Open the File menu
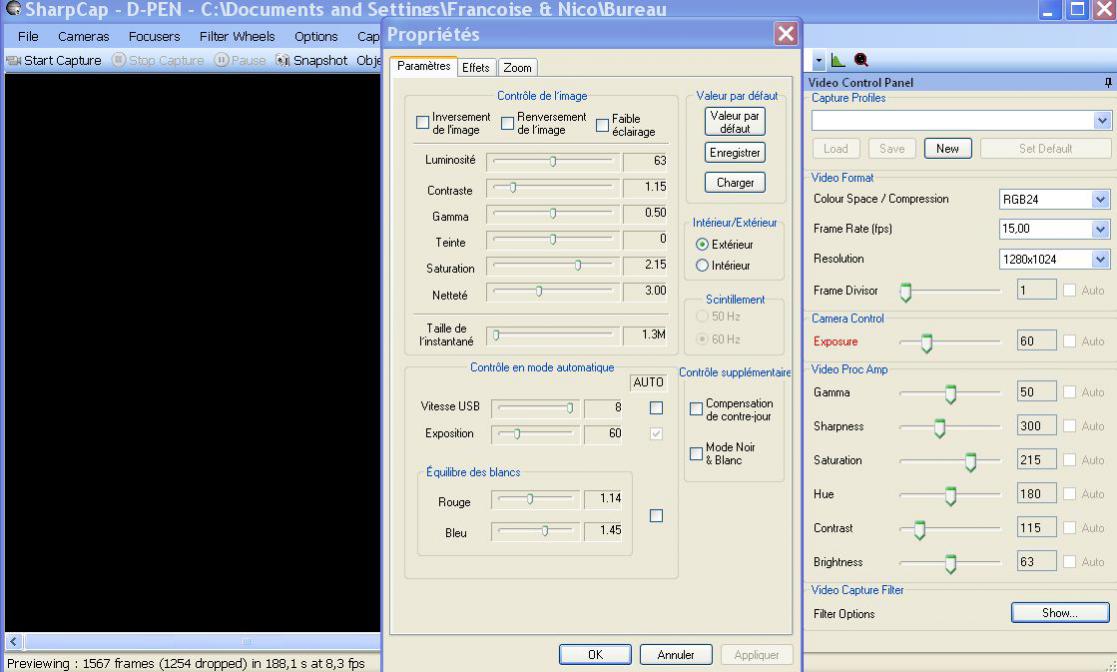1117x672 pixels. coord(28,36)
